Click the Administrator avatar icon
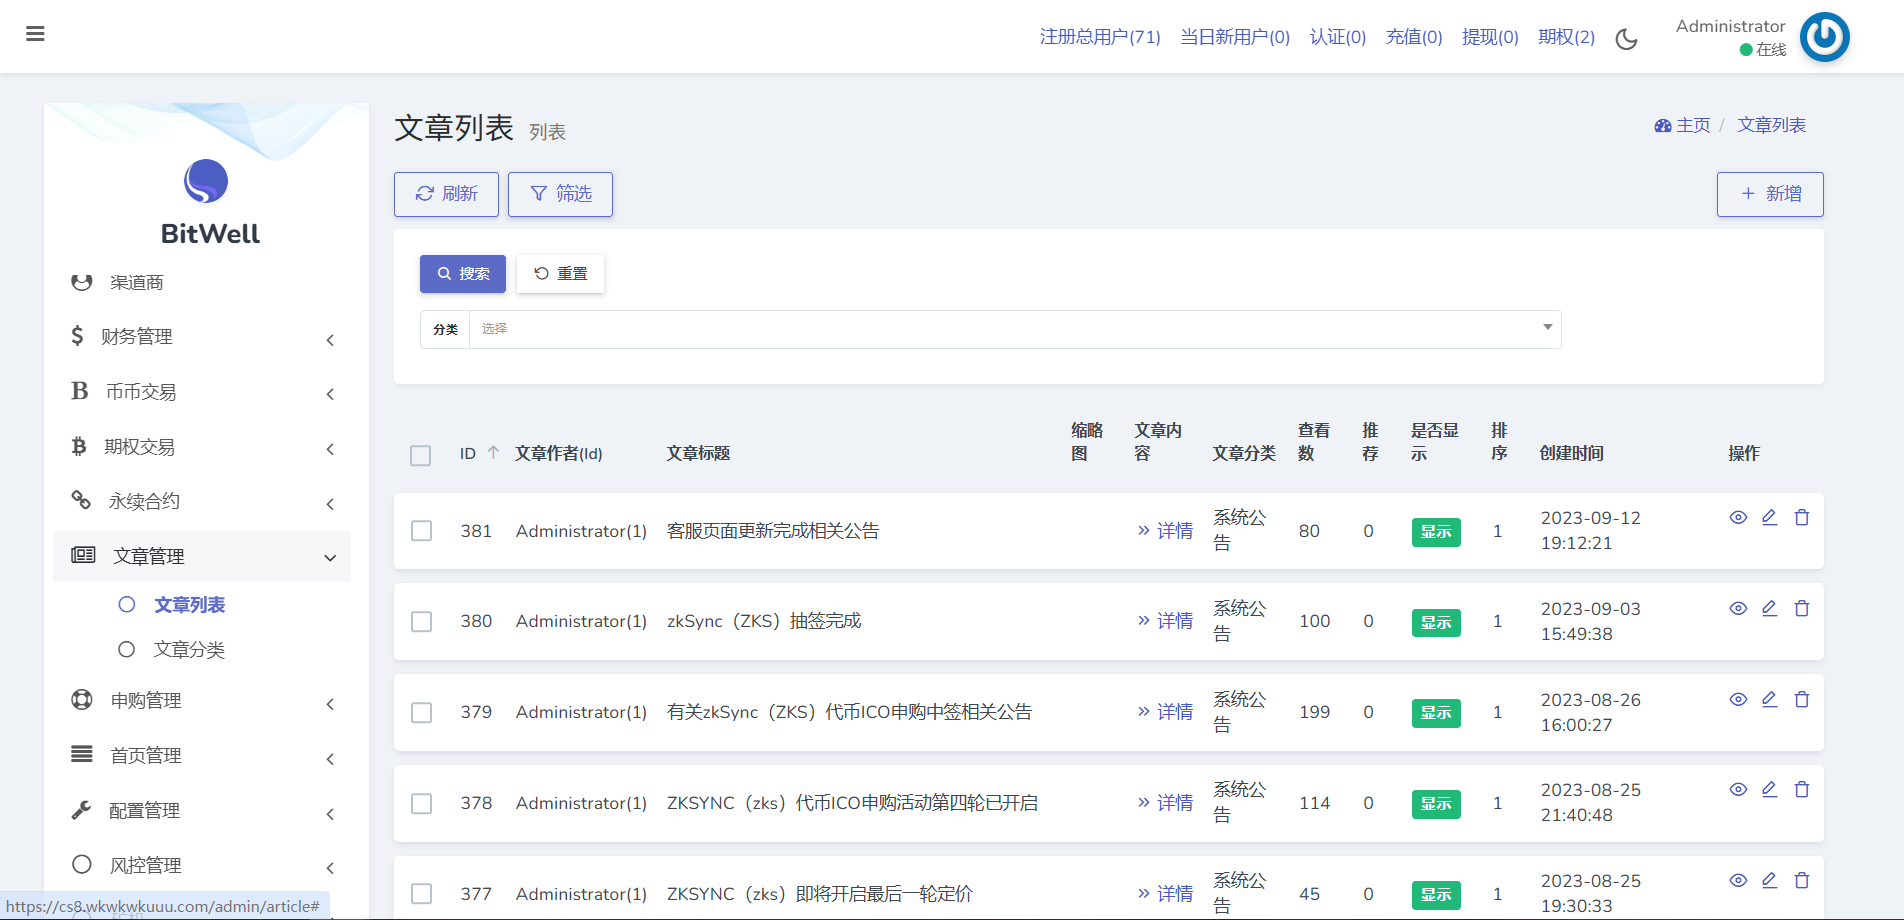The image size is (1904, 920). click(1824, 37)
